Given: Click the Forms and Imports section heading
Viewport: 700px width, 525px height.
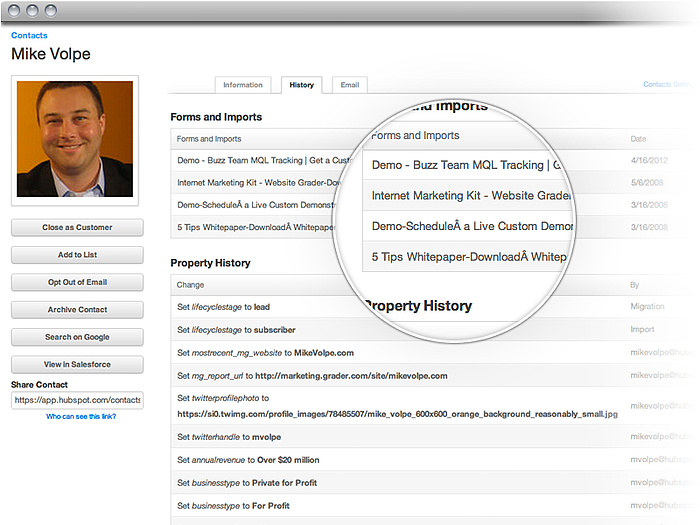Looking at the screenshot, I should (216, 117).
